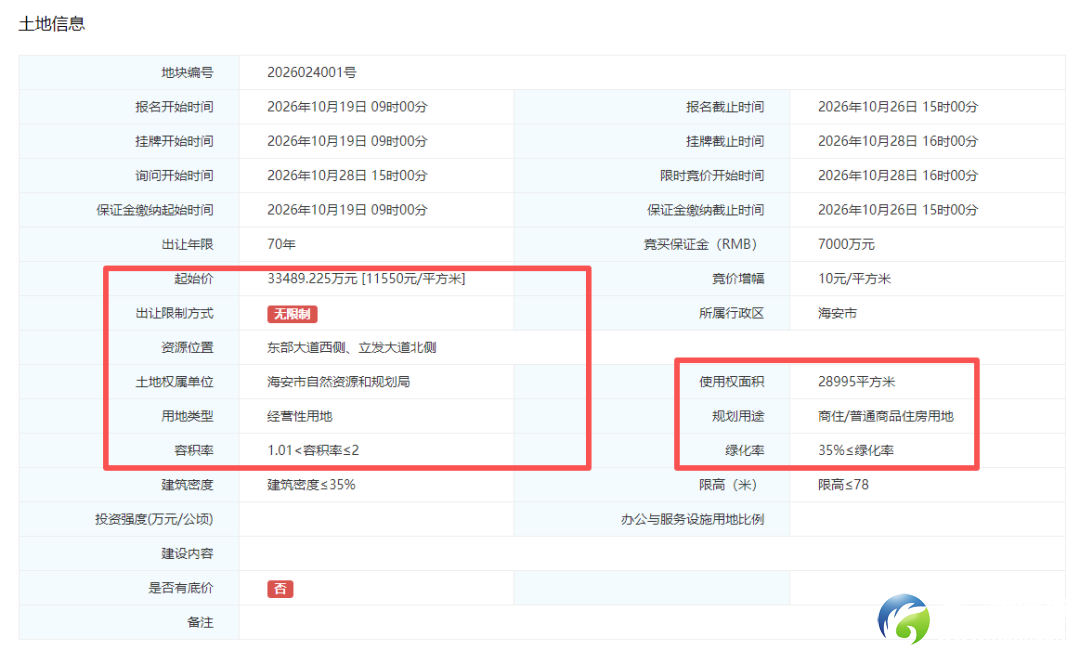This screenshot has height=650, width=1080.
Task: Click the value 1.01<容积率≤2
Action: [x=313, y=450]
